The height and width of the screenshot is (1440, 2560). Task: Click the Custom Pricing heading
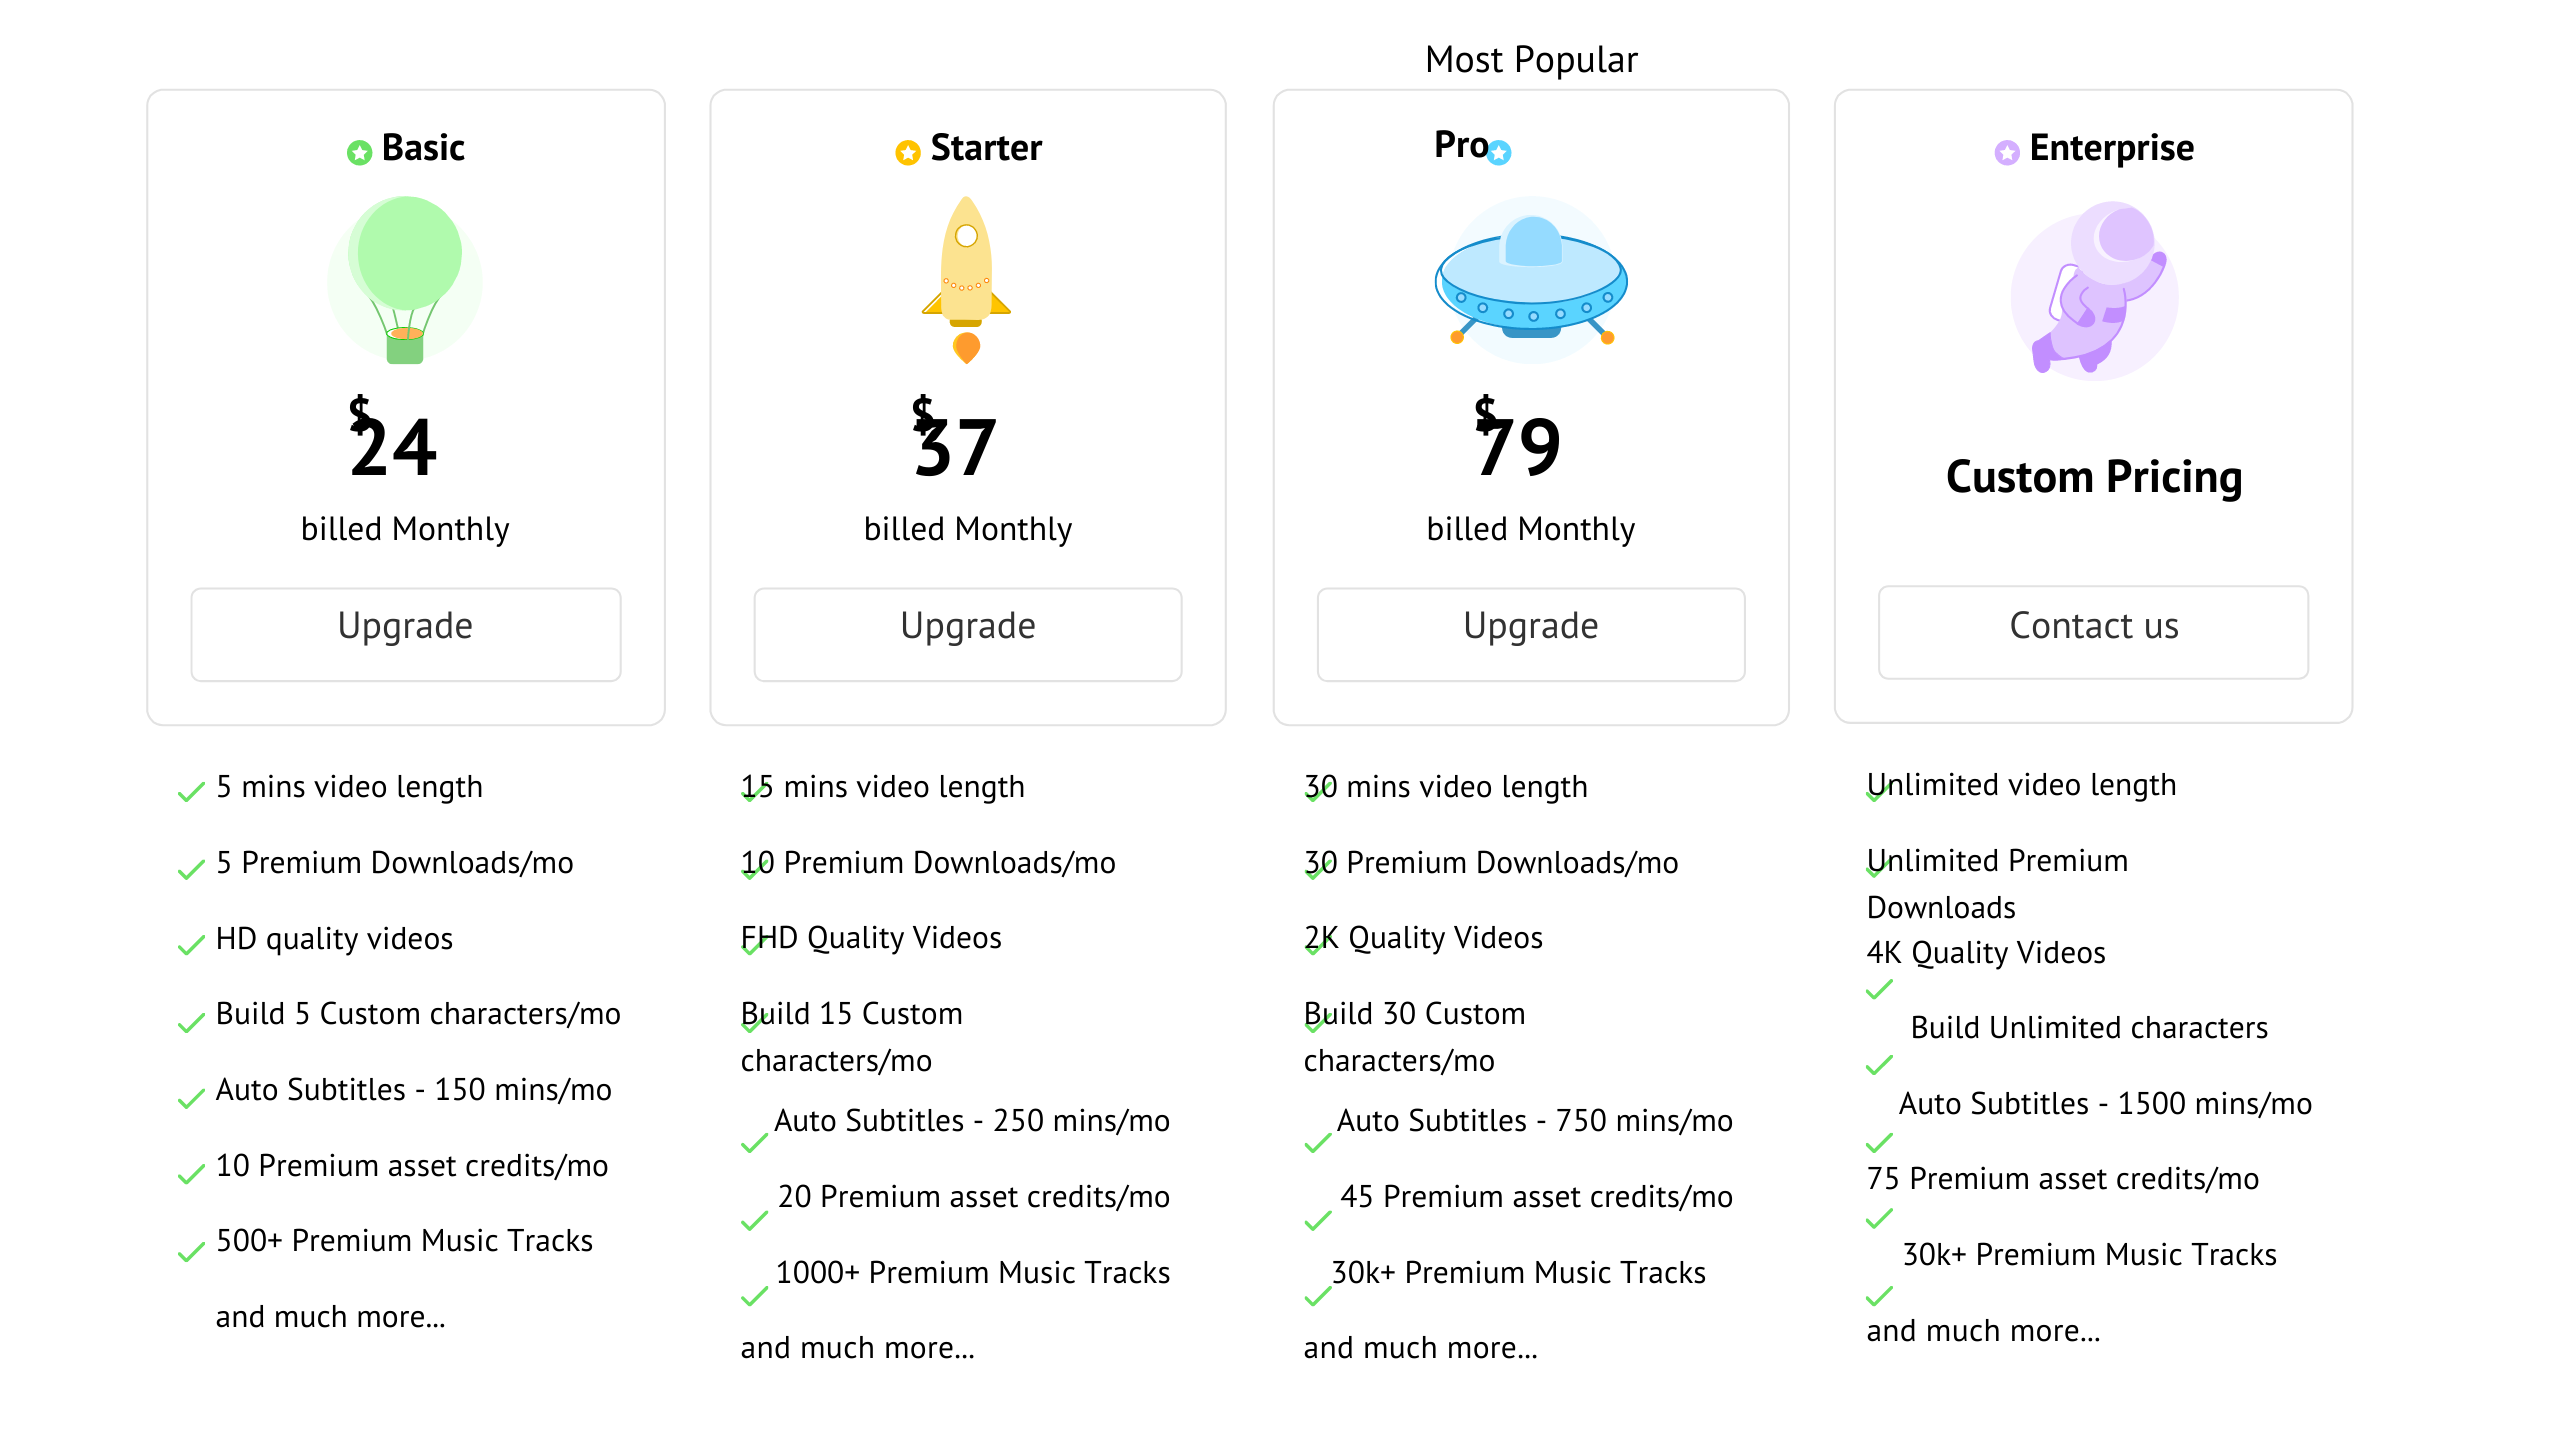coord(2093,477)
